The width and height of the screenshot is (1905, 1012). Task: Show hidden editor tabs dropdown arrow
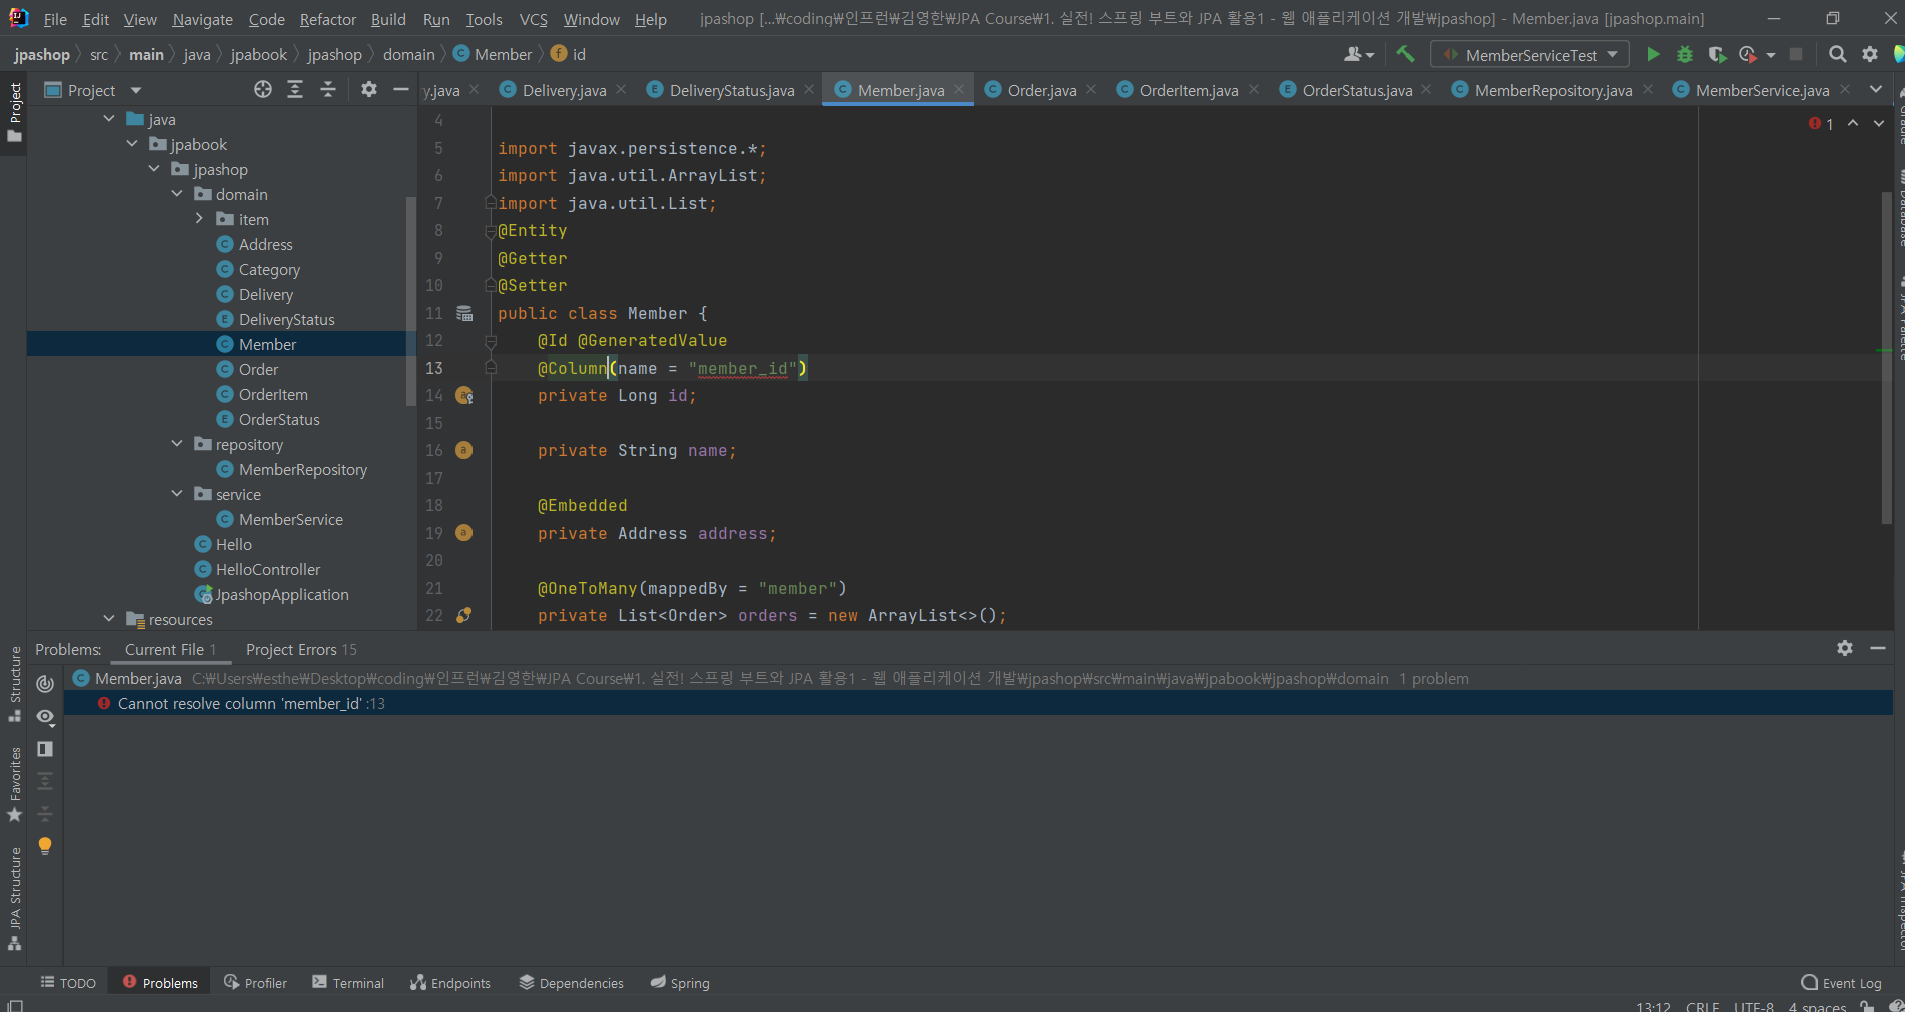pyautogui.click(x=1876, y=90)
